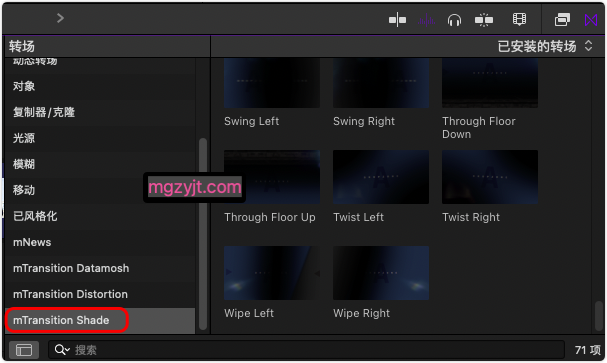This screenshot has width=607, height=363.
Task: Toggle the snapping icon in toolbar
Action: (x=398, y=19)
